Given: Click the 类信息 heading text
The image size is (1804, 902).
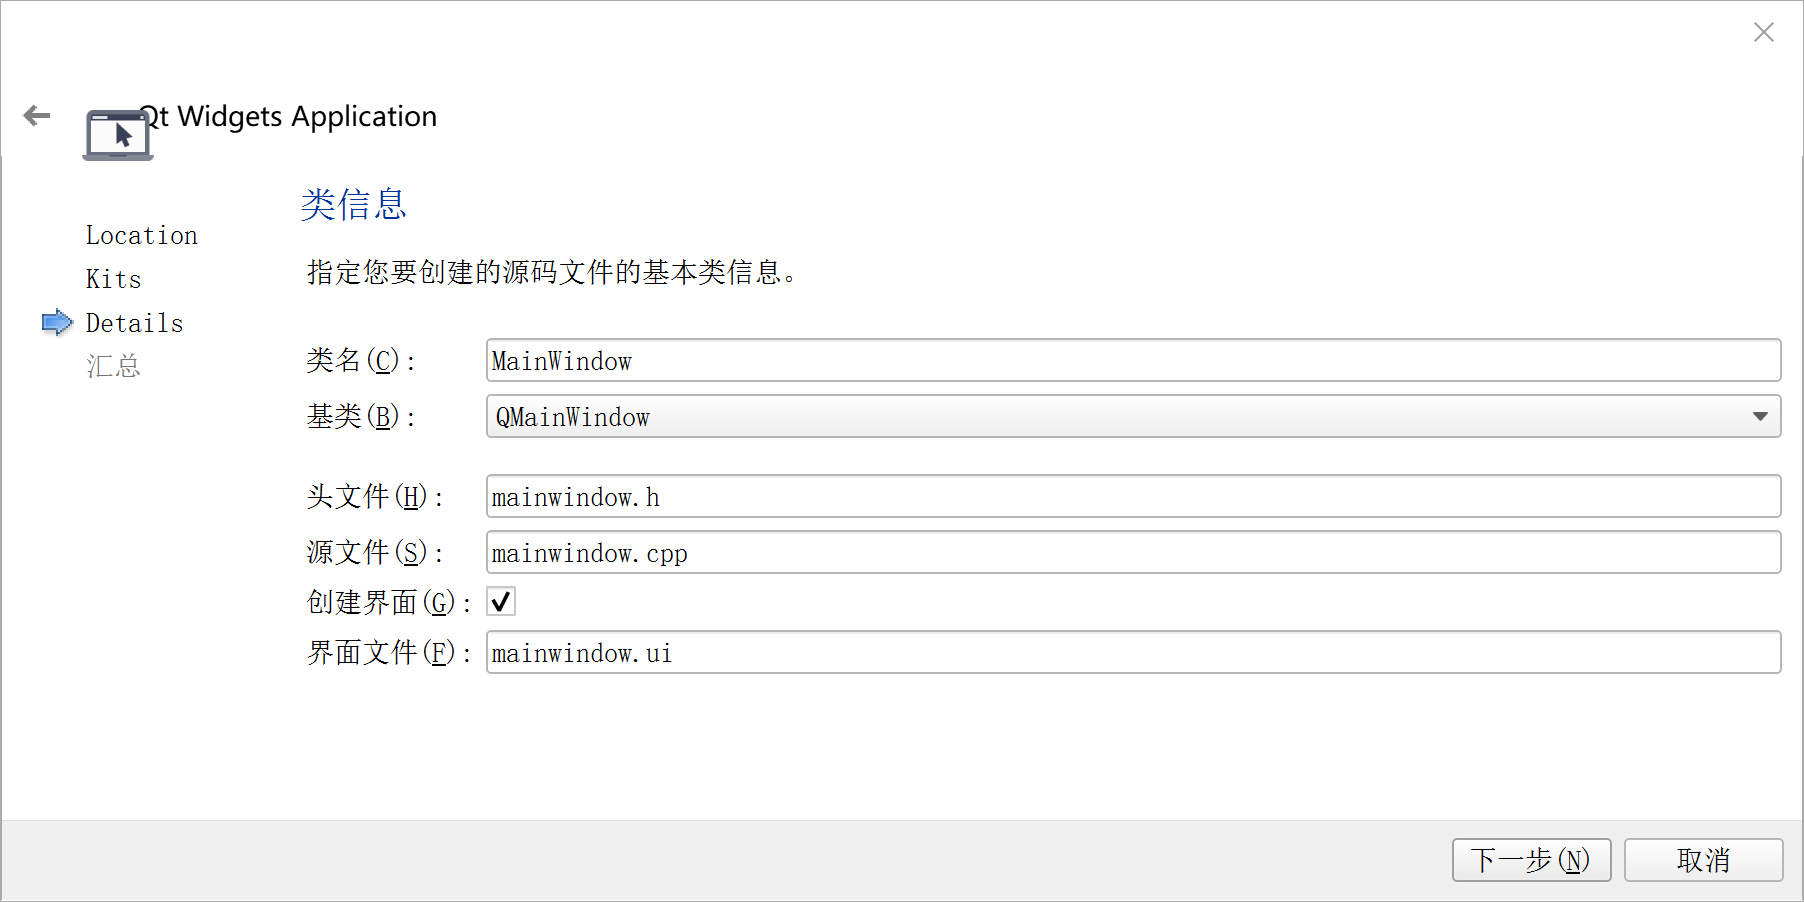Looking at the screenshot, I should 354,205.
